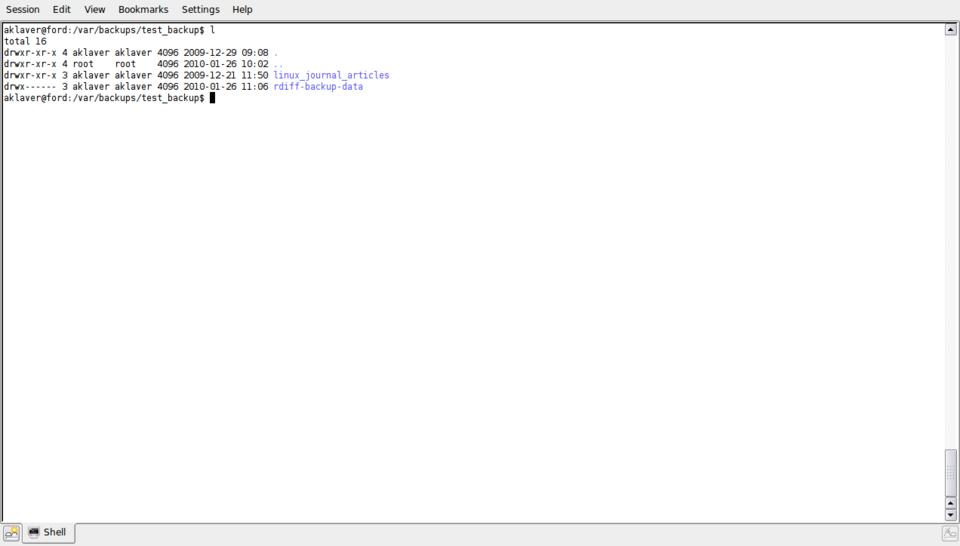This screenshot has height=546, width=960.
Task: Open the View menu
Action: coord(95,10)
